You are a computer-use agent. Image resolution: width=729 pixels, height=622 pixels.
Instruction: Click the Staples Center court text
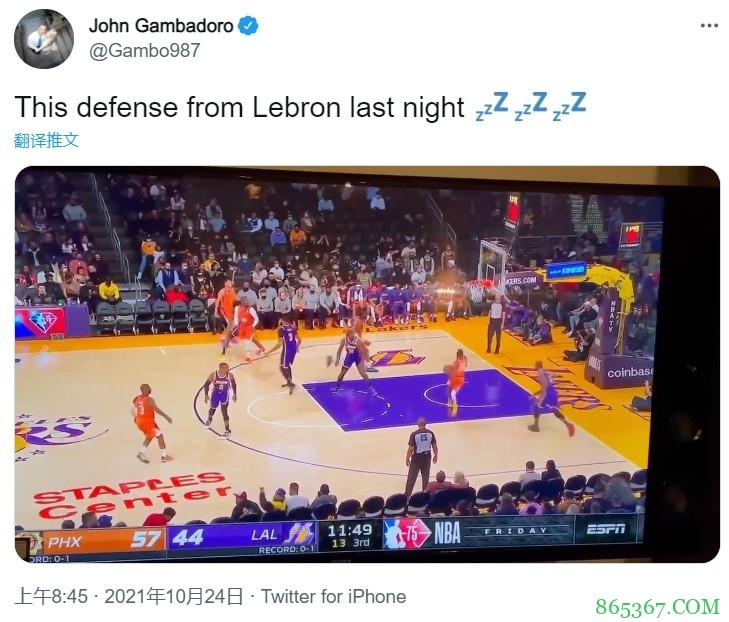[x=133, y=494]
